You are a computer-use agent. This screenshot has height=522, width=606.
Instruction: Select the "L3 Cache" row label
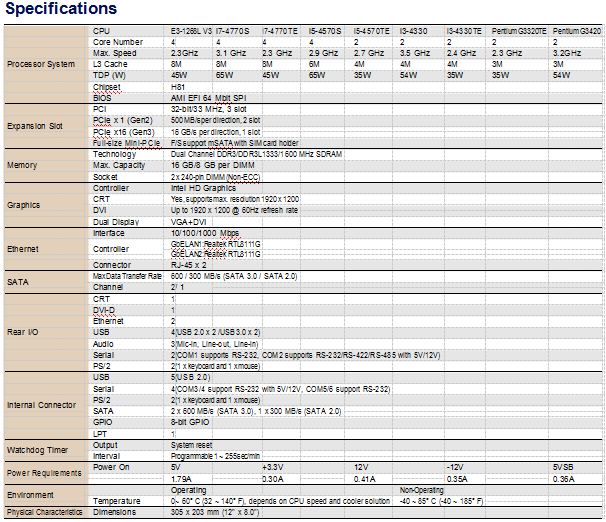110,64
